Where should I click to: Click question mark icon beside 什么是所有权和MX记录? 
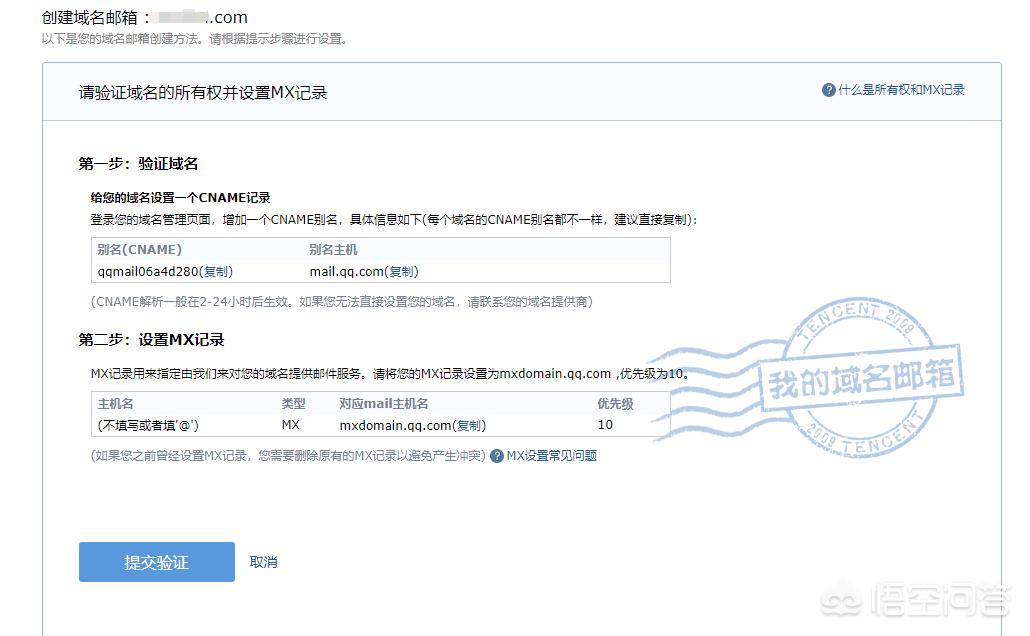[828, 90]
